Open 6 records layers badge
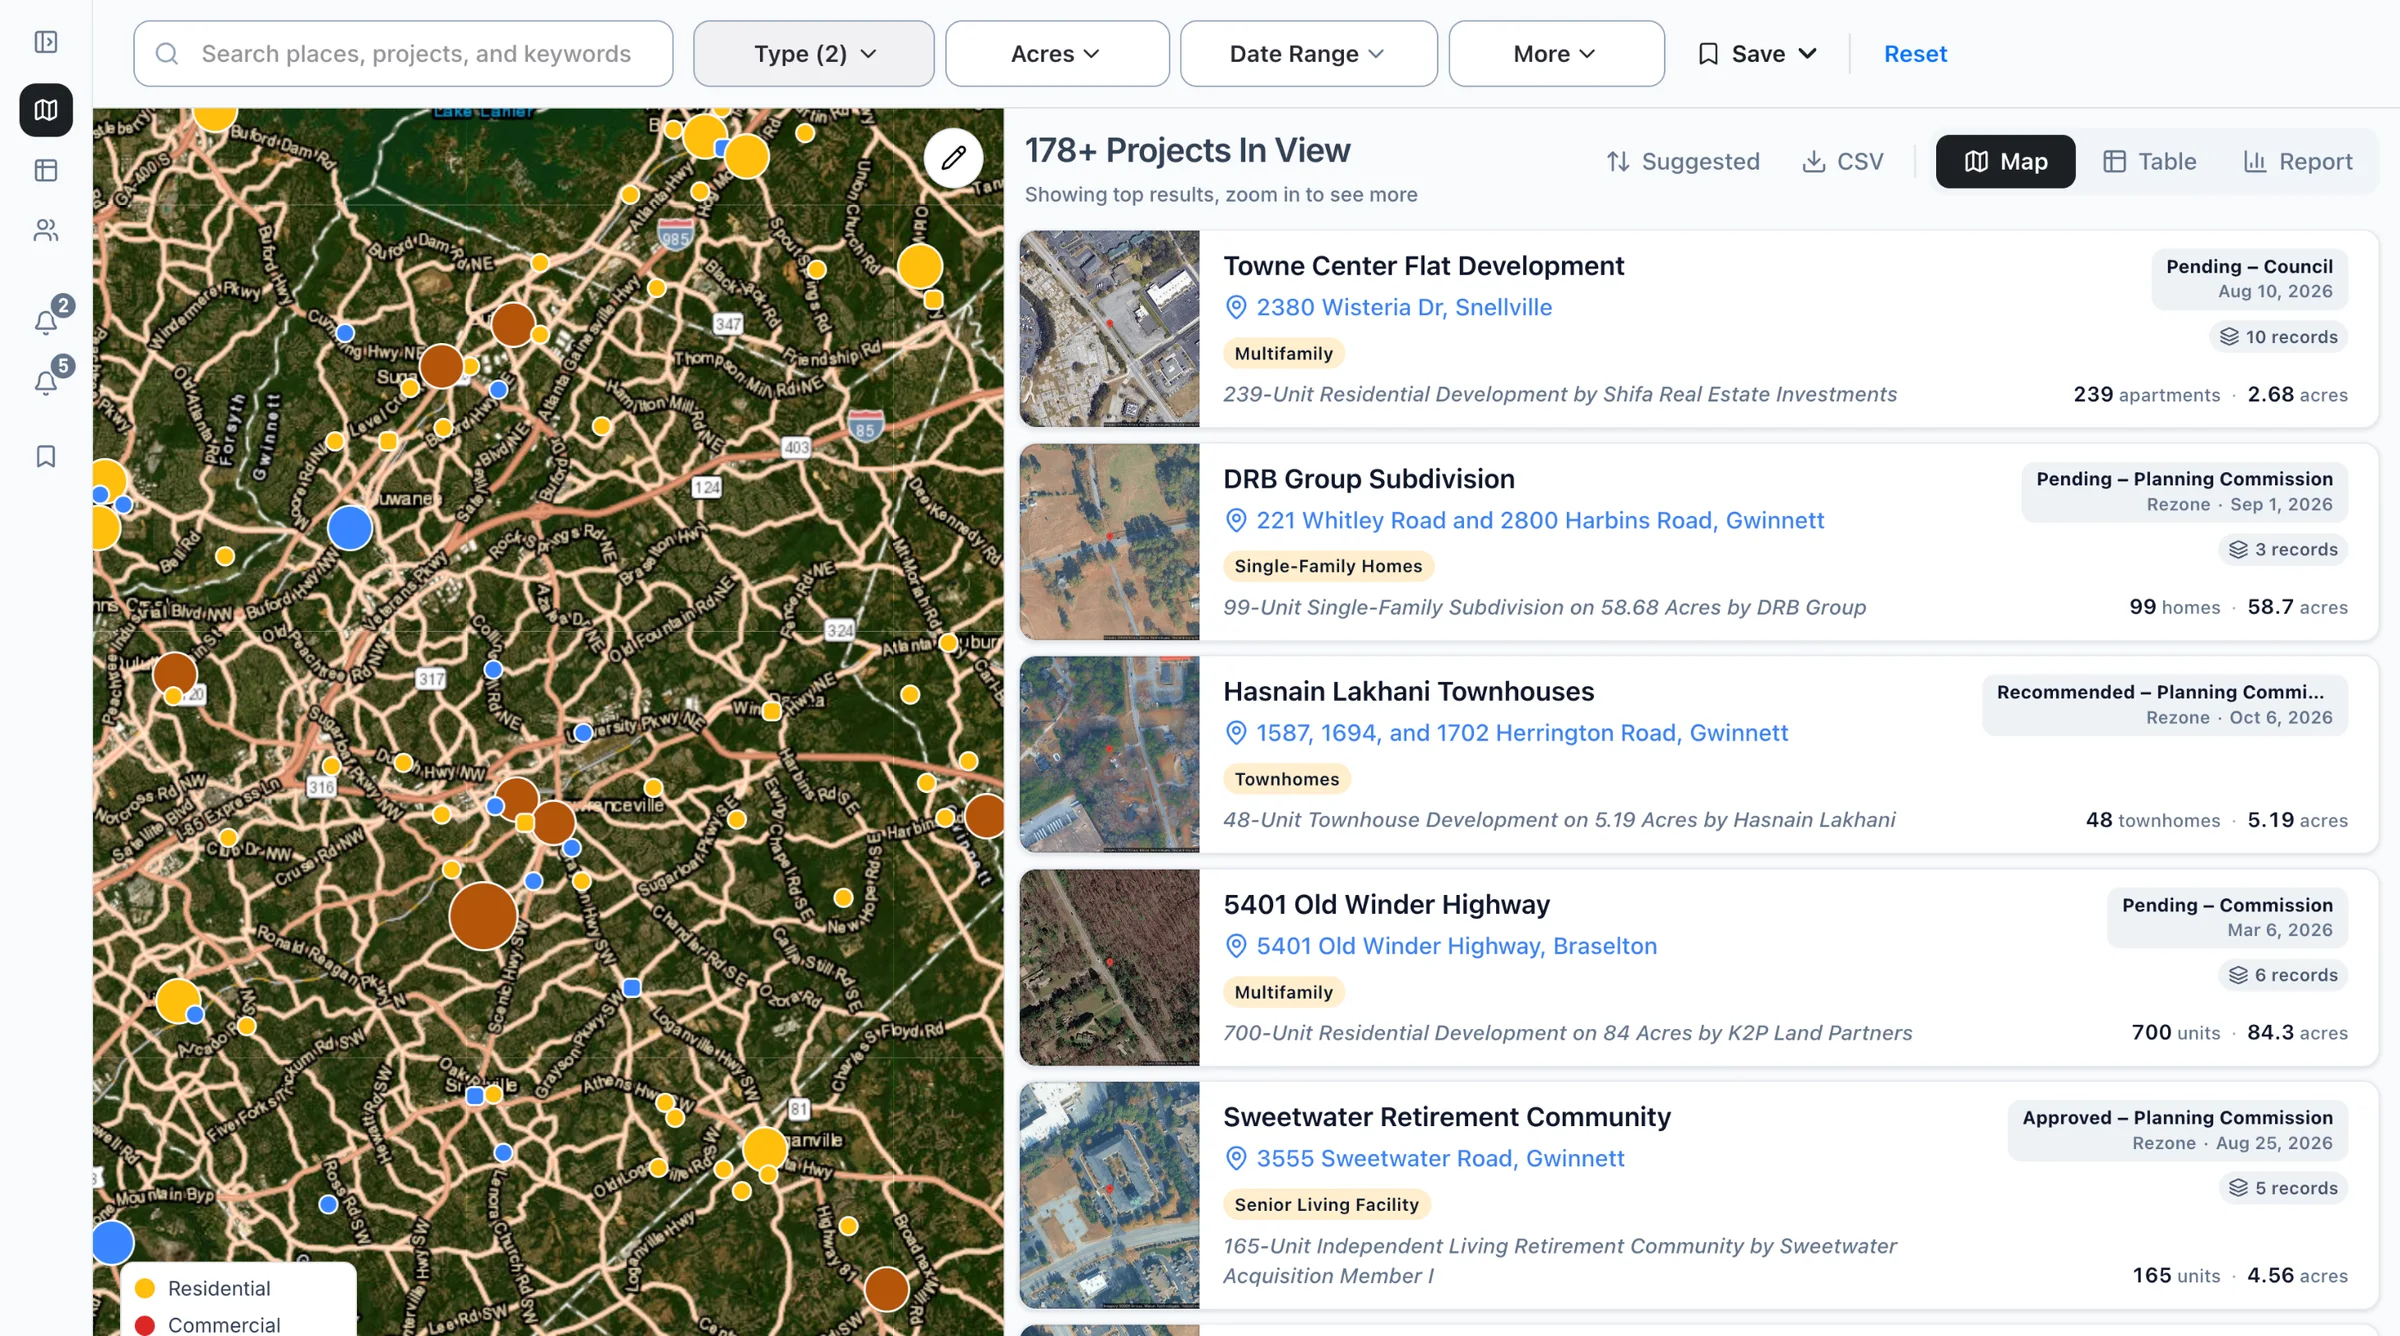 point(2283,975)
